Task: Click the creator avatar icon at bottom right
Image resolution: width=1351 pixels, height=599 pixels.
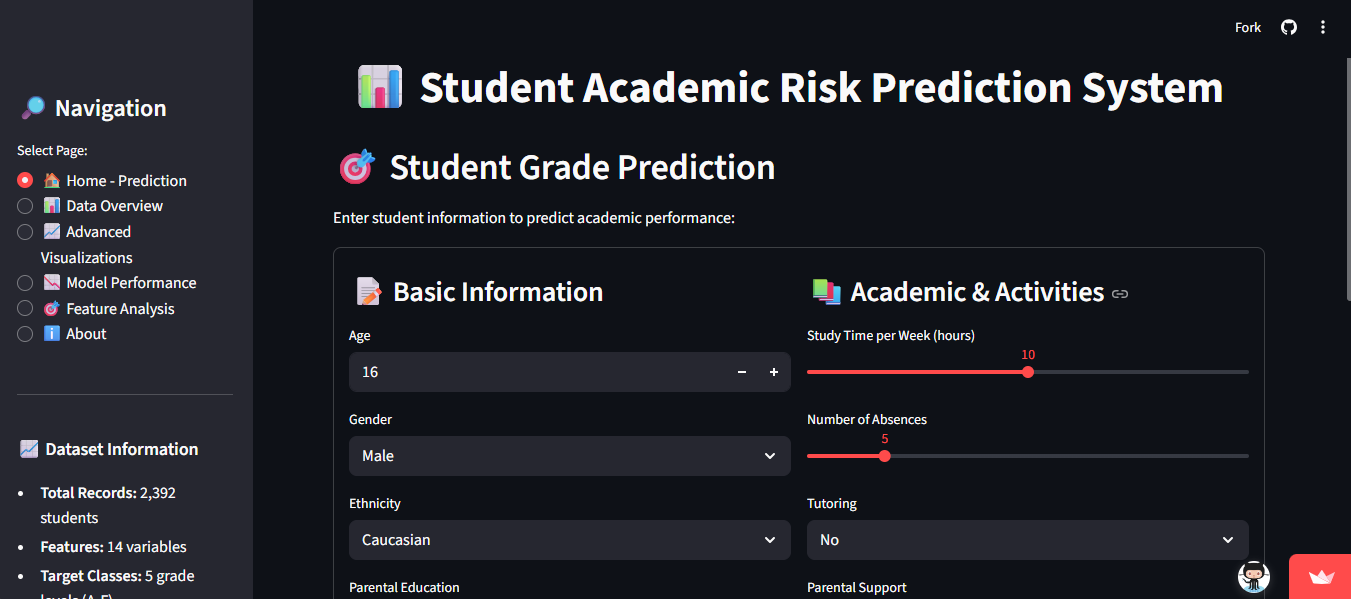Action: click(1254, 576)
